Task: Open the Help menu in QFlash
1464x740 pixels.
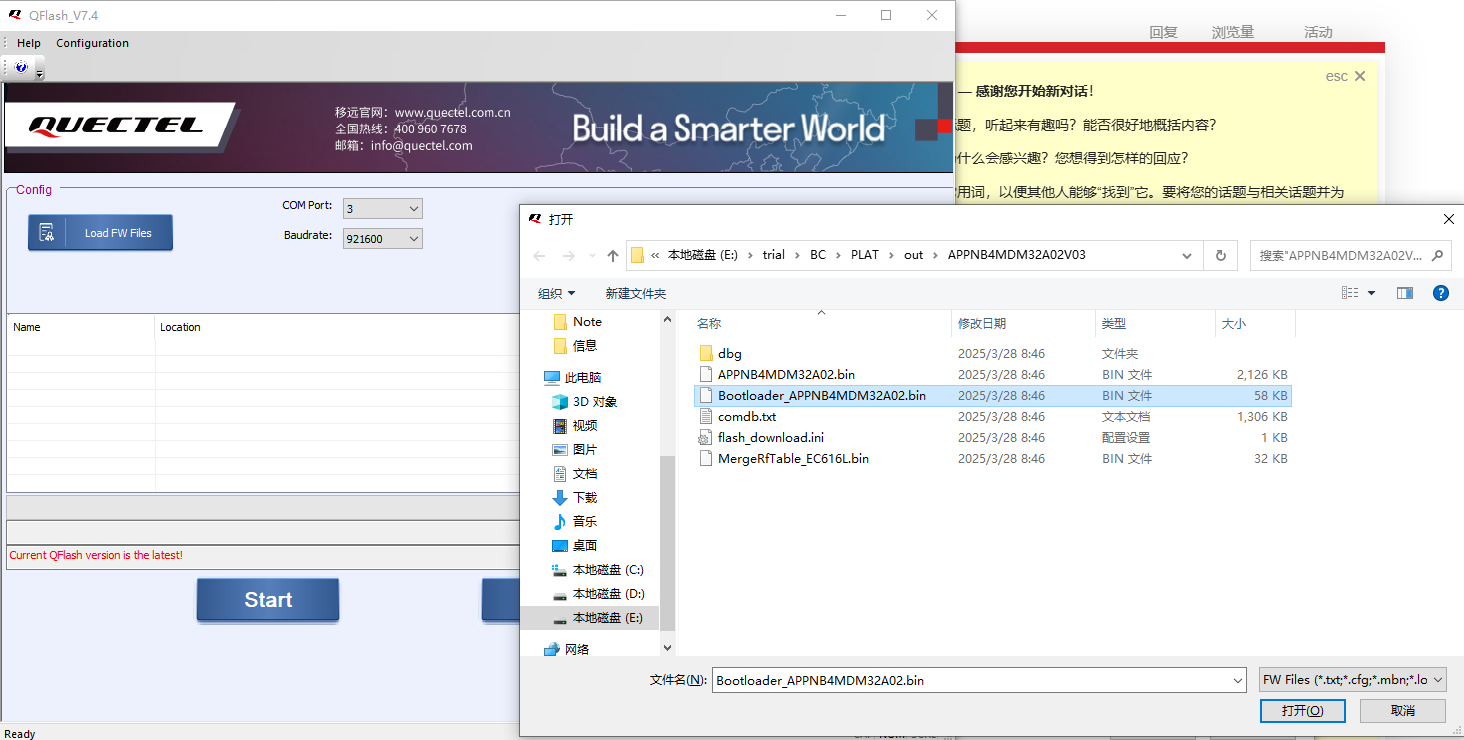Action: (29, 43)
